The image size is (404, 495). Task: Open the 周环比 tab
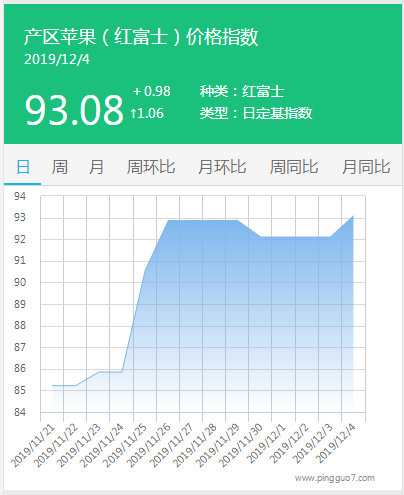pyautogui.click(x=151, y=167)
